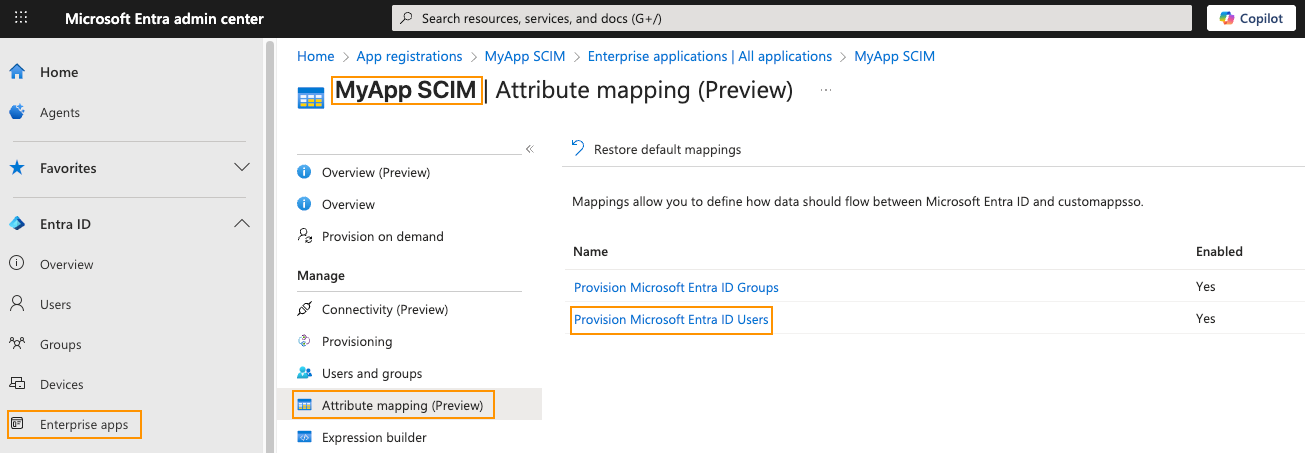Collapse the Entra ID section chevron
The width and height of the screenshot is (1305, 453).
[241, 223]
